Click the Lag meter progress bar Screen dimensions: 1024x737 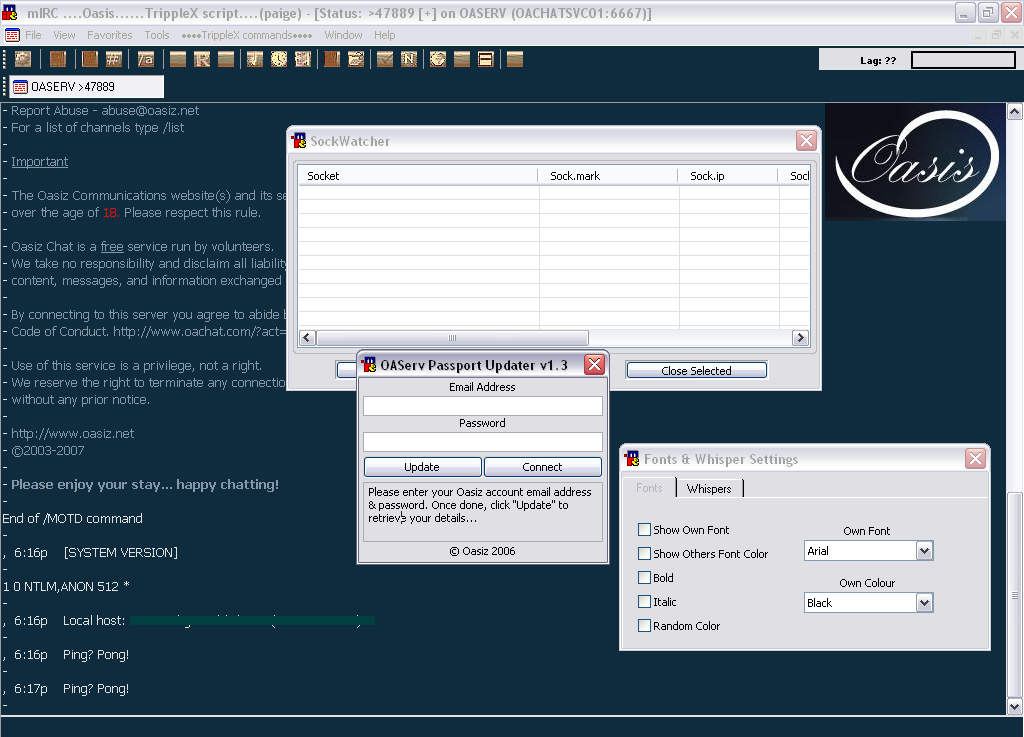pyautogui.click(x=963, y=60)
